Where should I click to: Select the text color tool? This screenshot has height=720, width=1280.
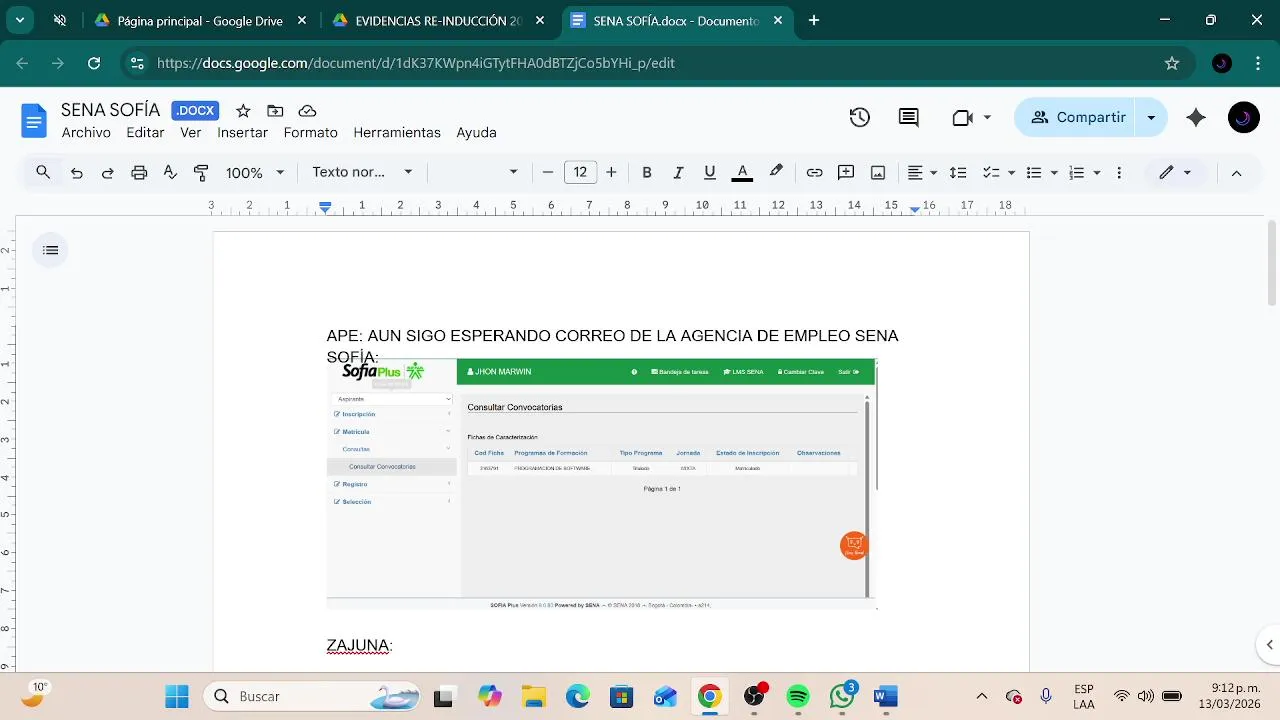pos(742,173)
